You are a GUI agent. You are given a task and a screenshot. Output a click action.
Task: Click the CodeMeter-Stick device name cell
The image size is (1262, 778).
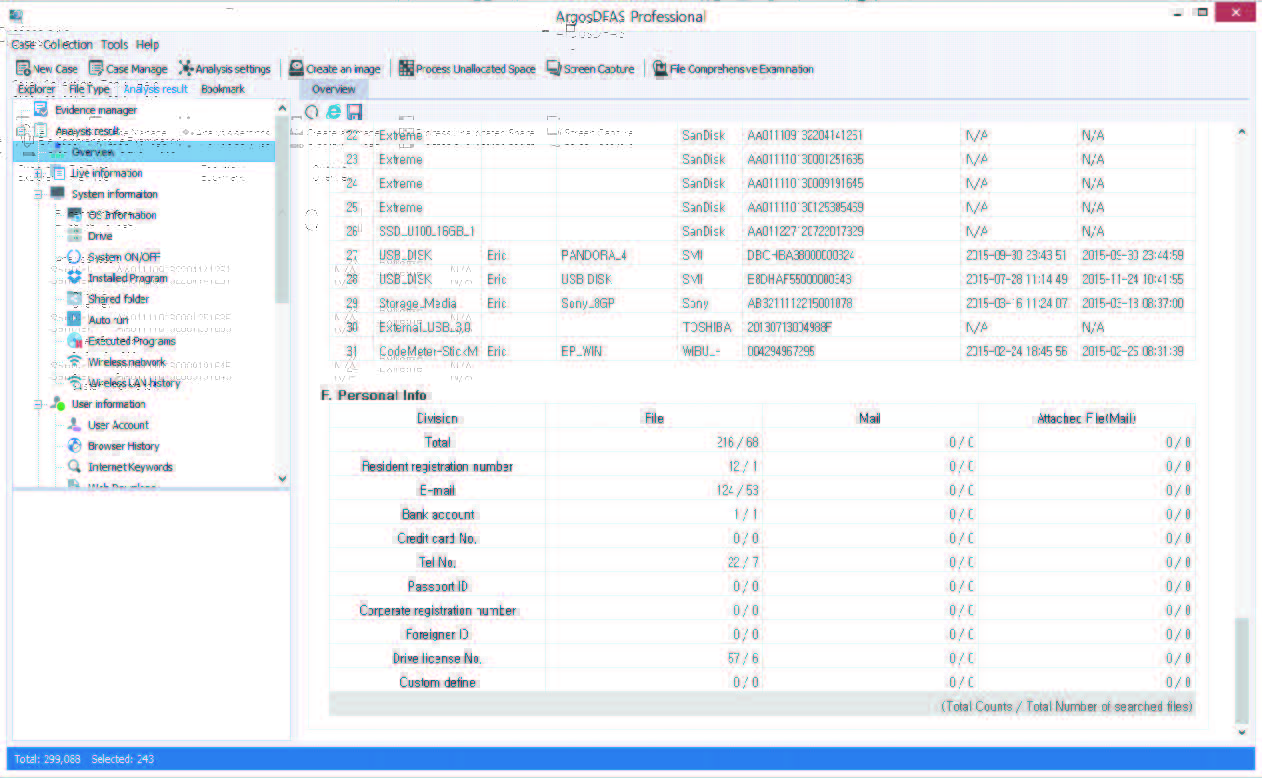coord(428,351)
